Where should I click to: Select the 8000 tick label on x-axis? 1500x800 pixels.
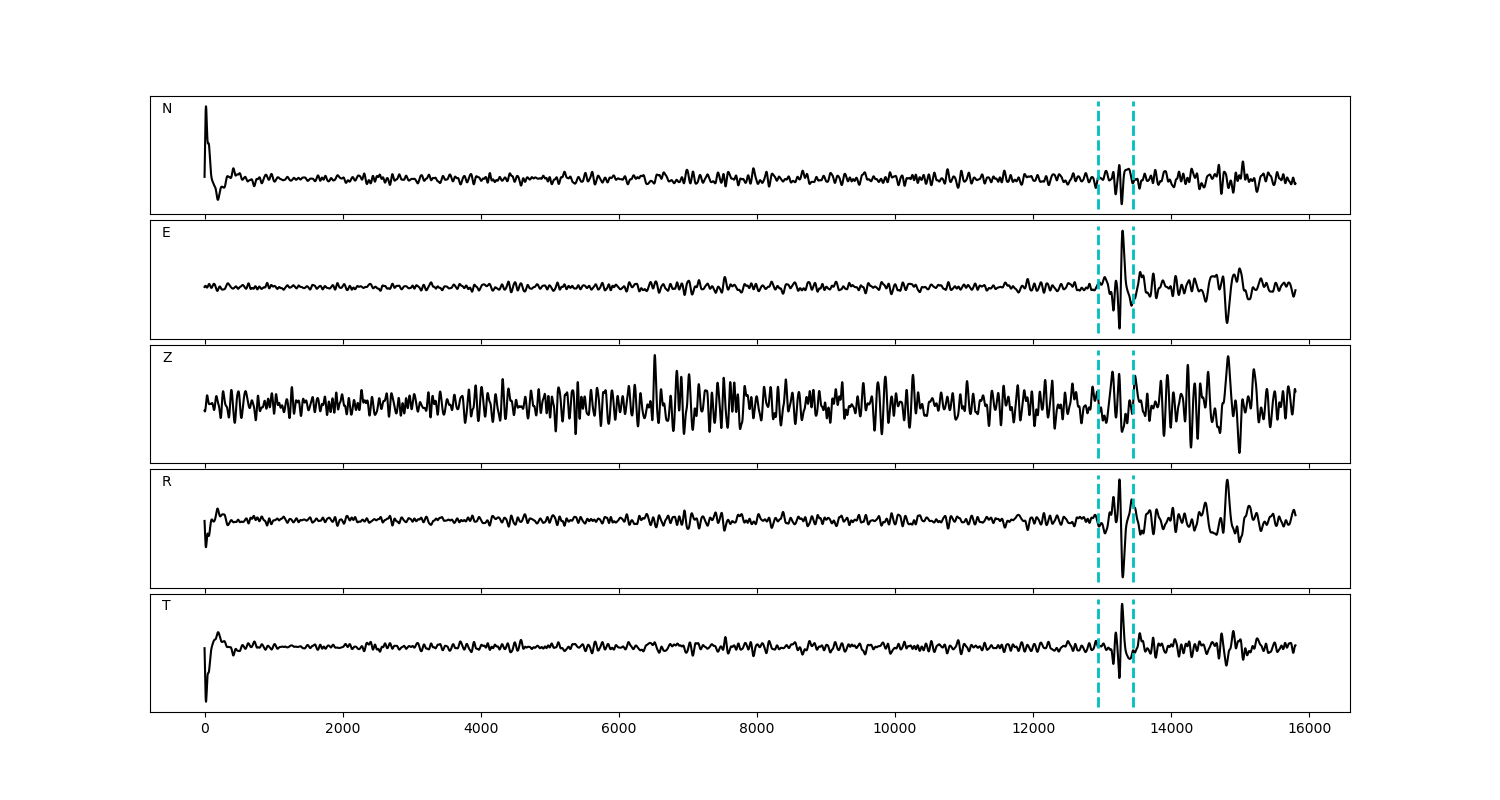point(757,730)
